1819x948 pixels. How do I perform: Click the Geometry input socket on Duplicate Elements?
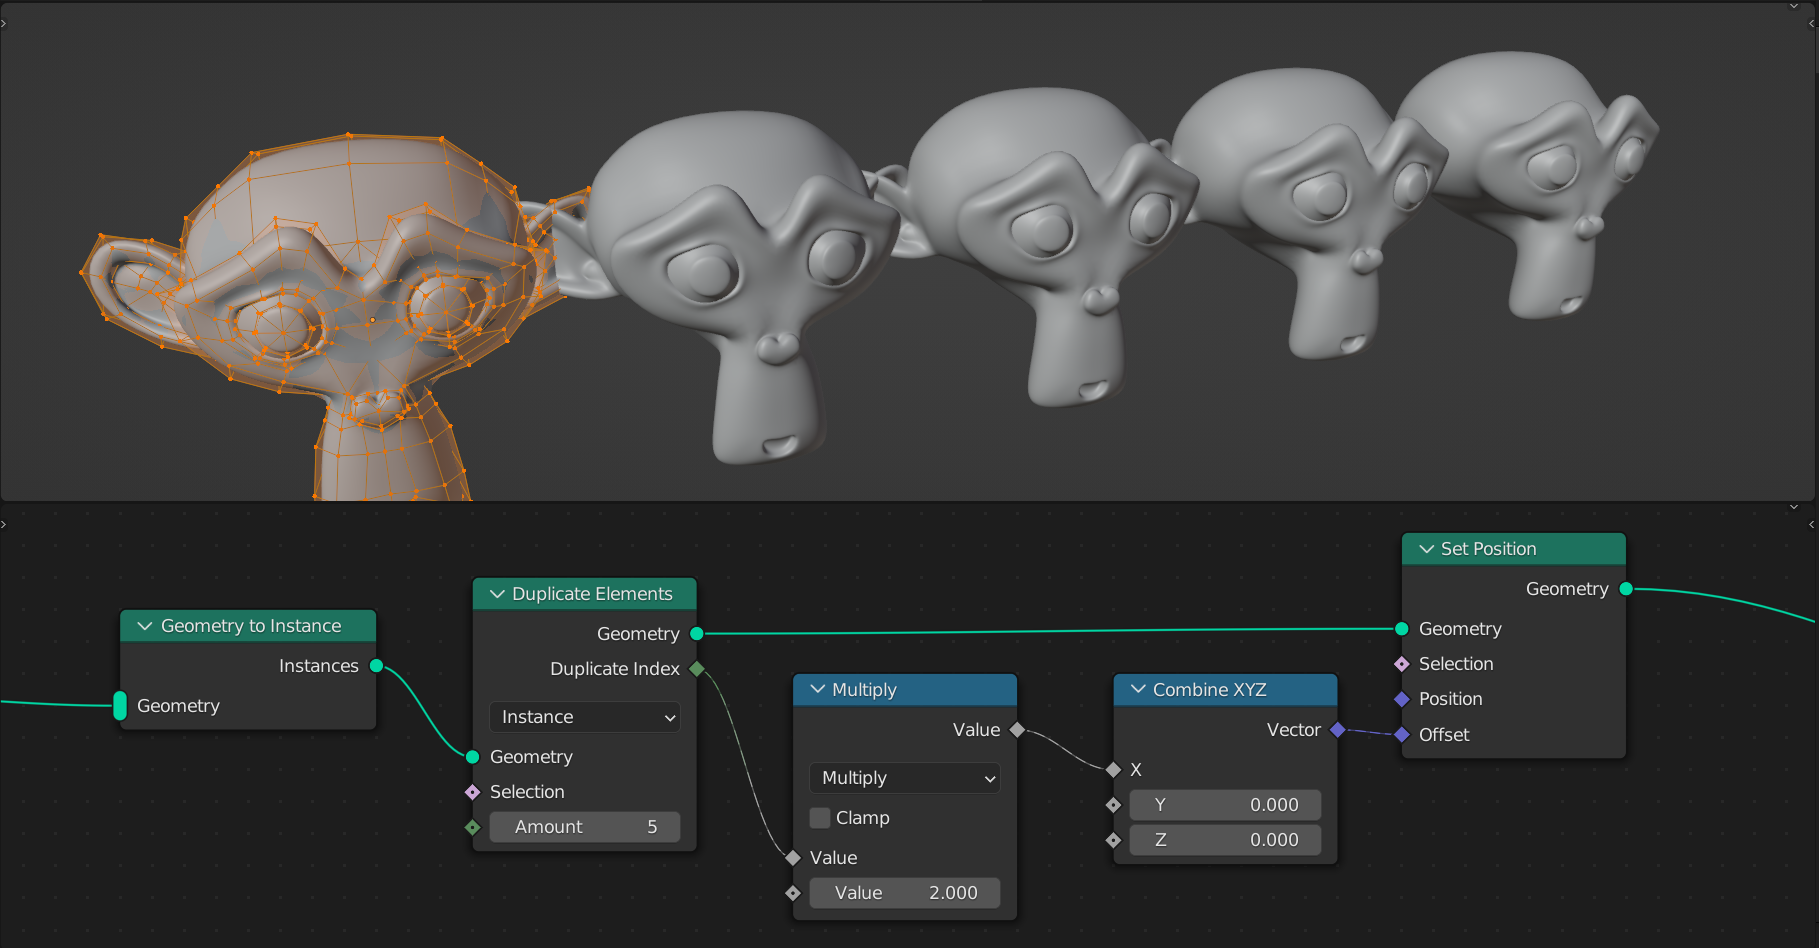471,757
